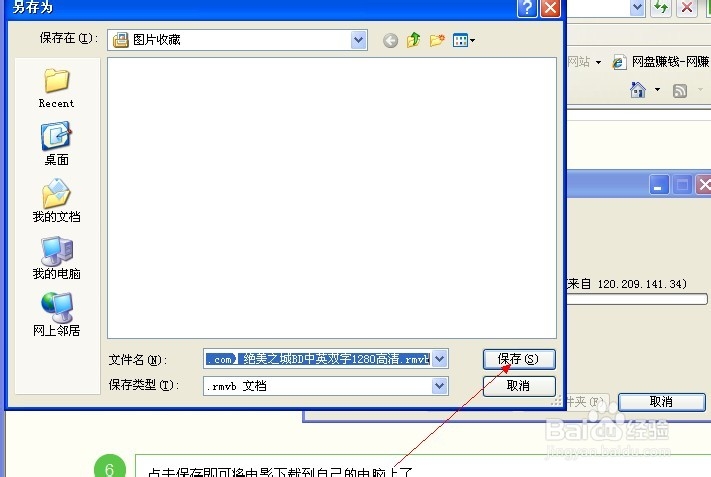This screenshot has width=711, height=477.
Task: Create a new folder
Action: click(x=437, y=40)
